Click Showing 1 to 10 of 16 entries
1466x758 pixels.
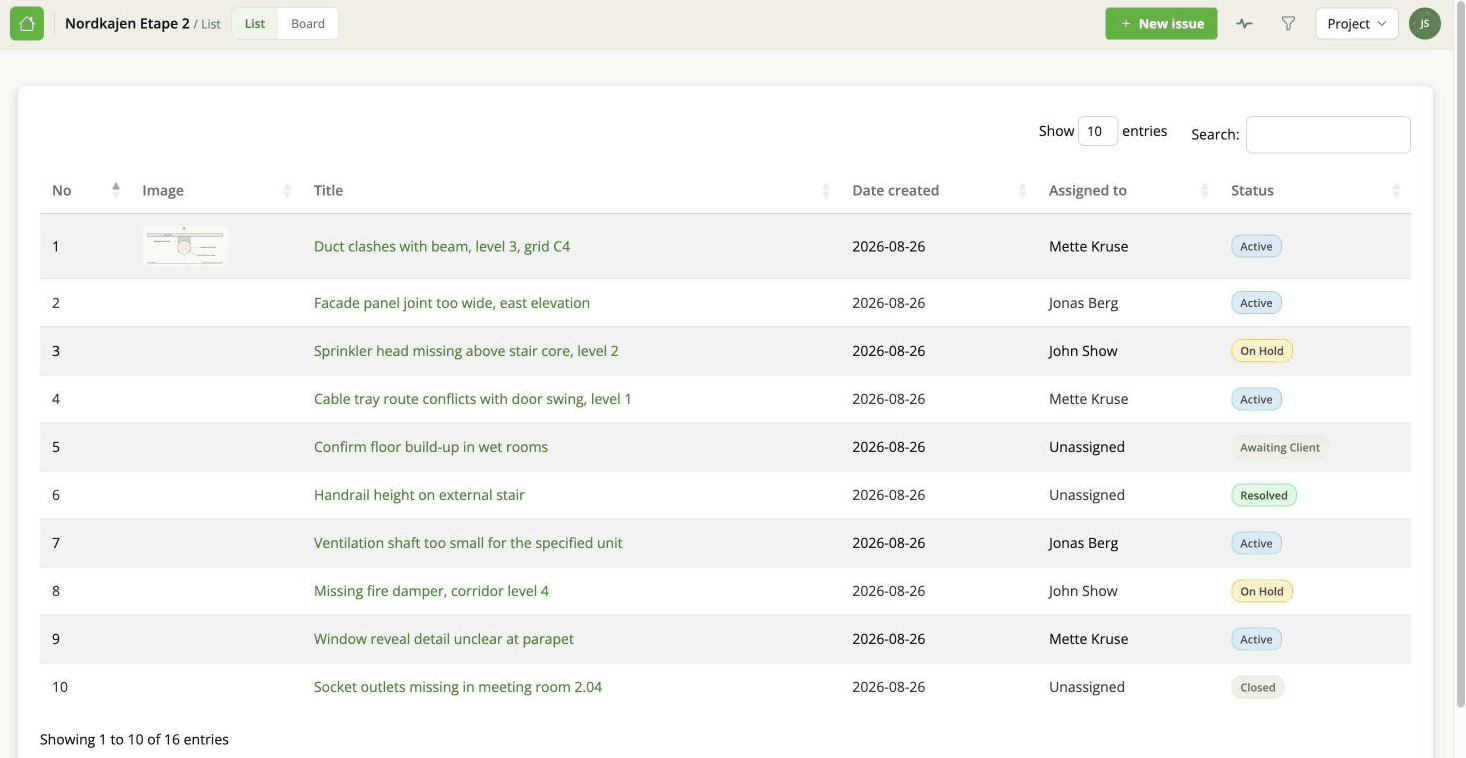[134, 740]
